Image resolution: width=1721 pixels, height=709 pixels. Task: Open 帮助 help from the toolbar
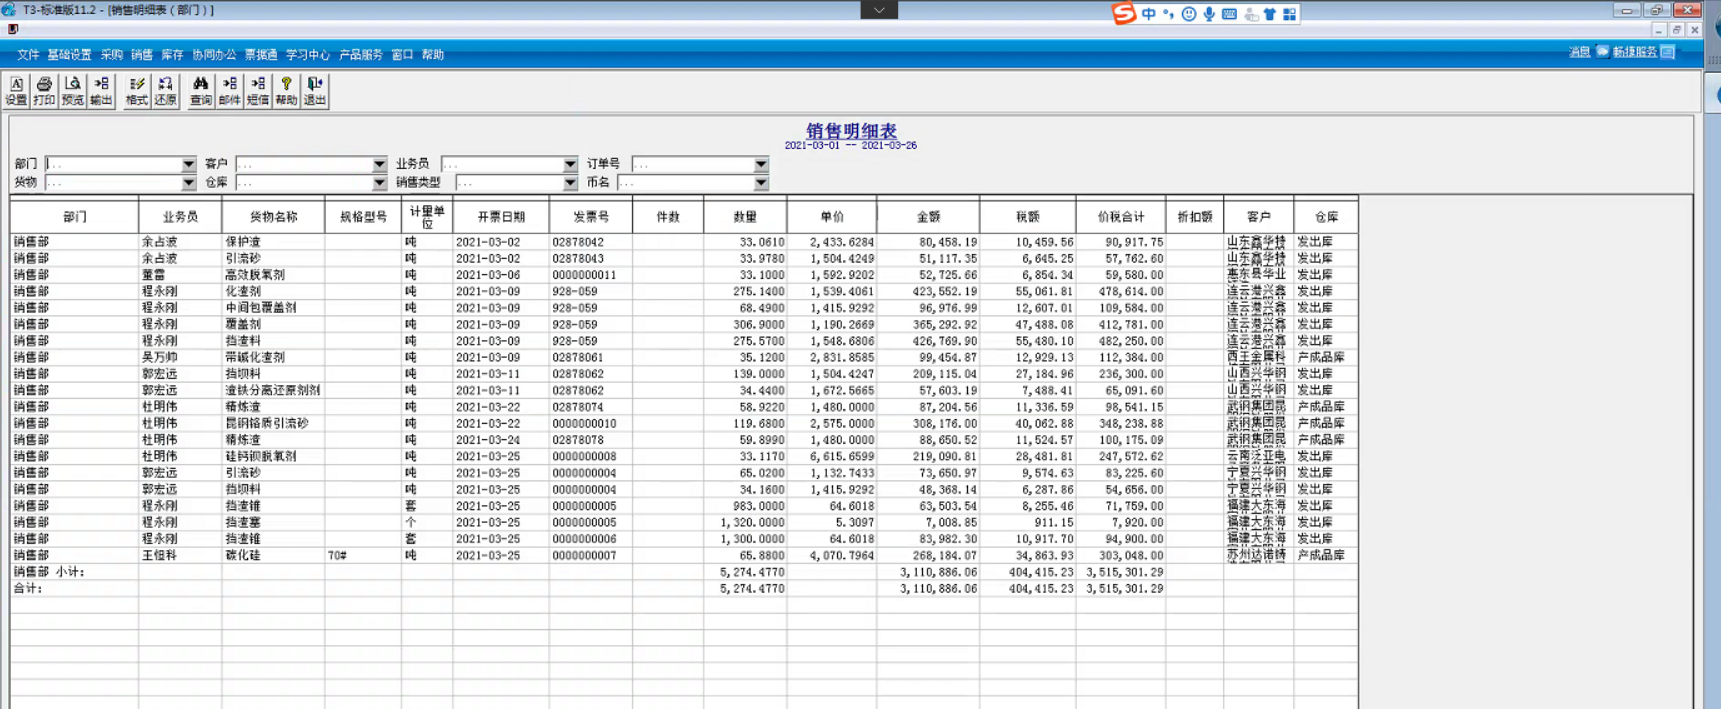pos(286,90)
